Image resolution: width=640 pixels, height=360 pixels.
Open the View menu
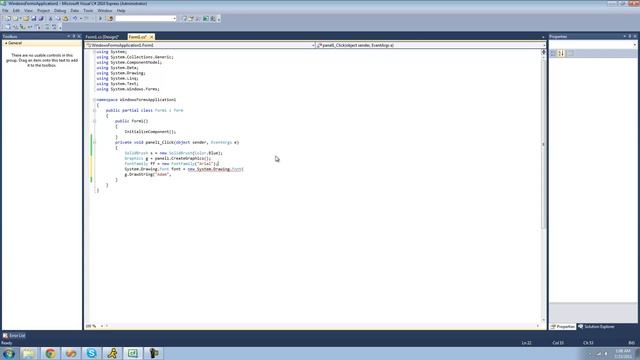(x=28, y=11)
